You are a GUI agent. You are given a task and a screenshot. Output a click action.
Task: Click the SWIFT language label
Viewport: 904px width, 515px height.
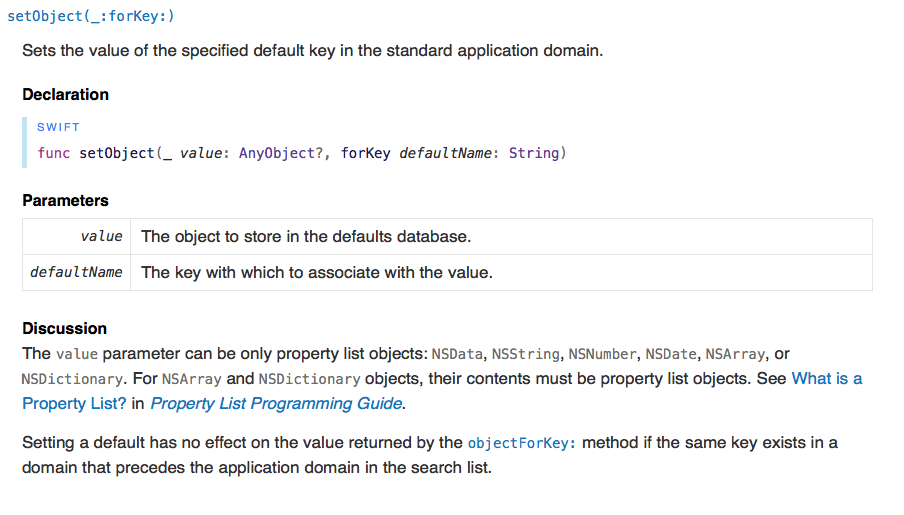click(58, 127)
